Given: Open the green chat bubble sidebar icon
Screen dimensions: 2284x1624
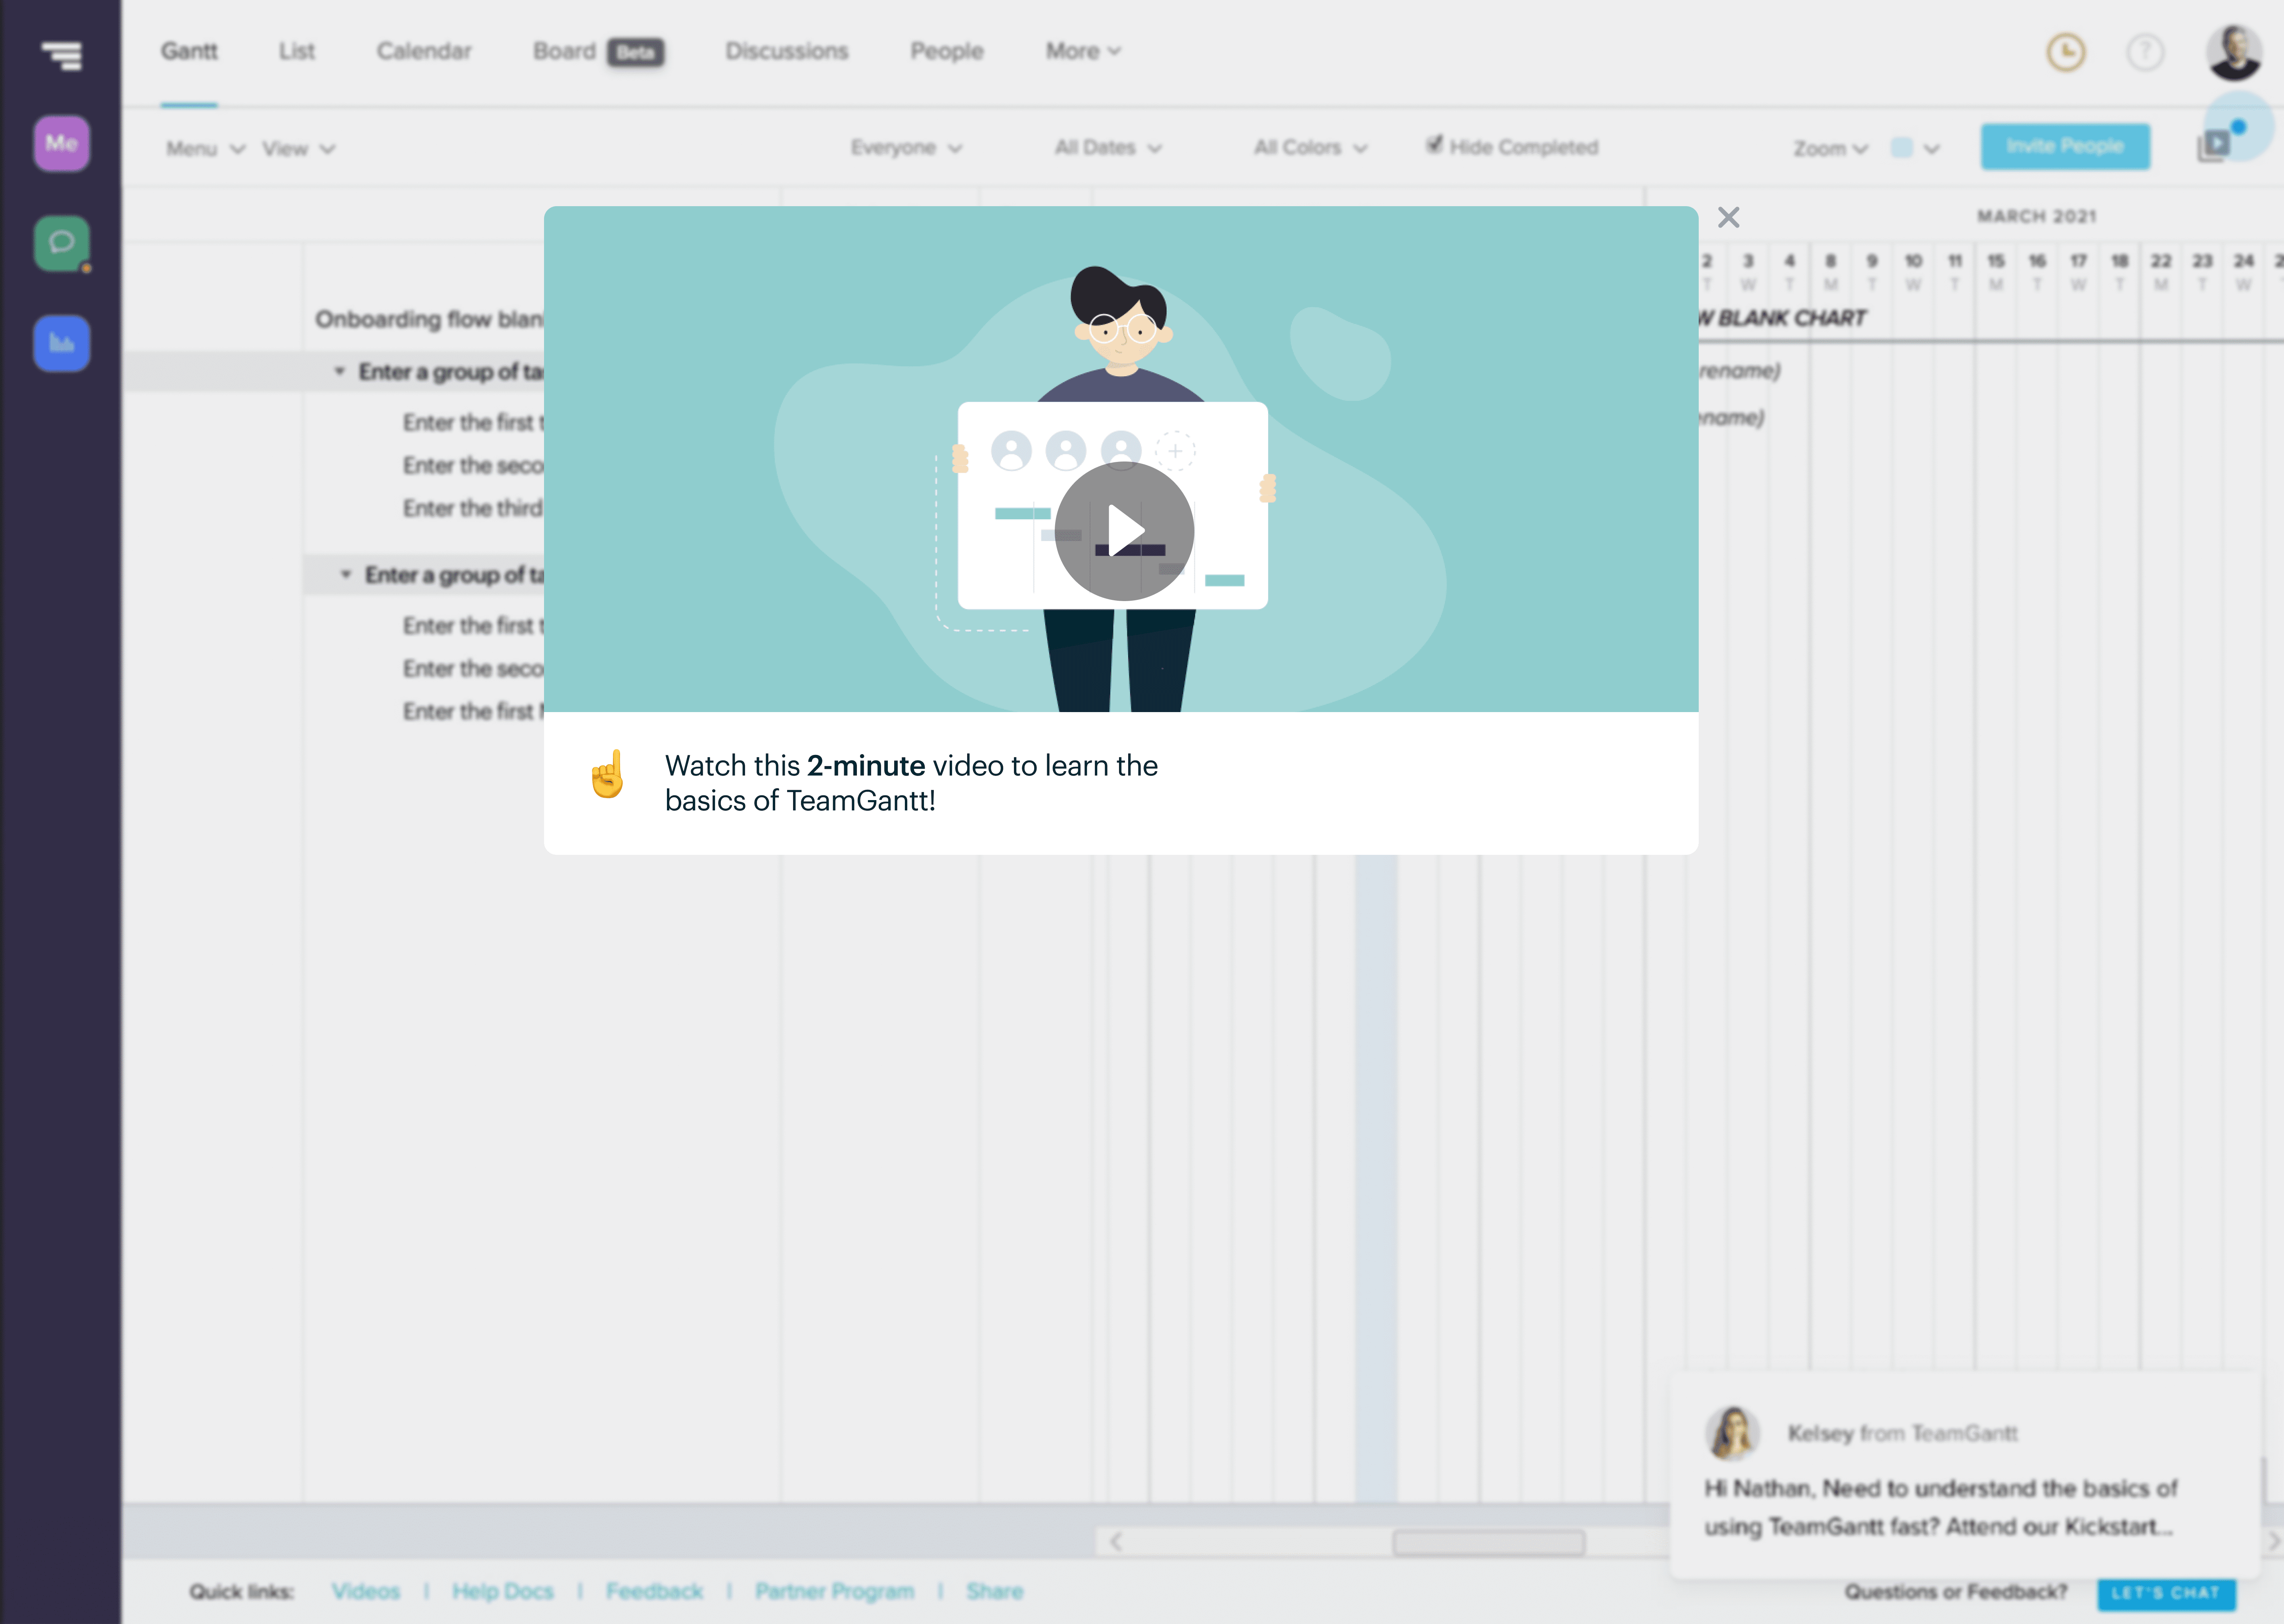Looking at the screenshot, I should coord(62,243).
